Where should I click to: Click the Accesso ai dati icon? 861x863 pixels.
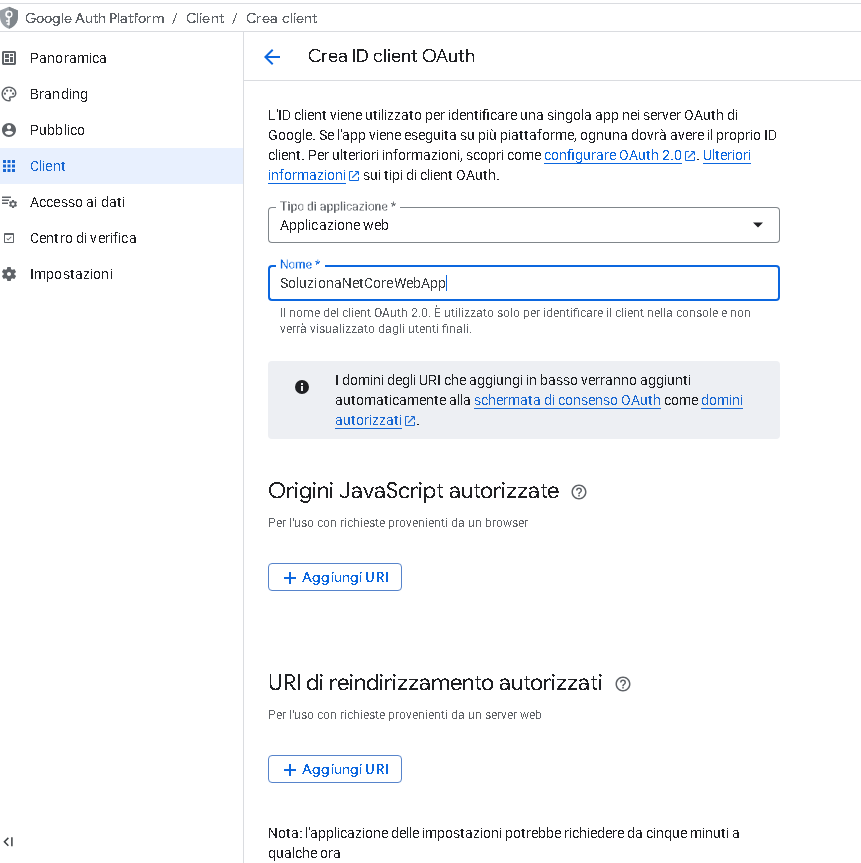[x=9, y=202]
